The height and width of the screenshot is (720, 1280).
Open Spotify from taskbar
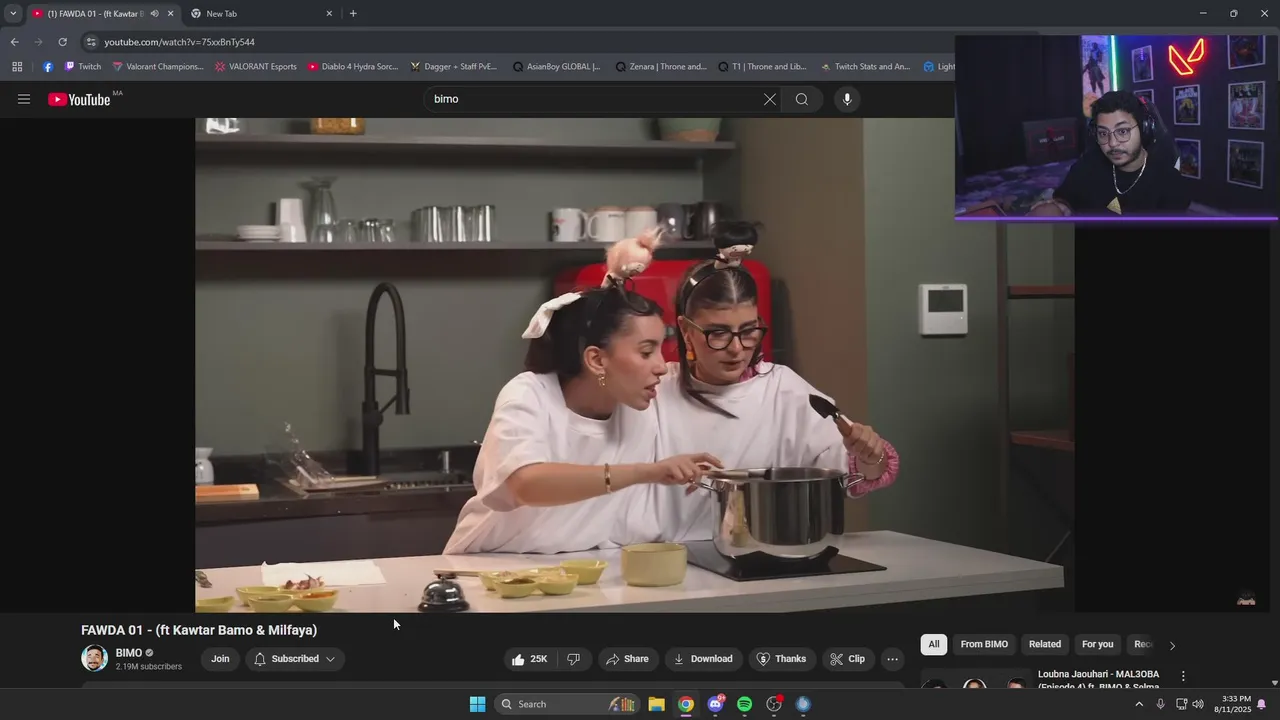tap(744, 704)
